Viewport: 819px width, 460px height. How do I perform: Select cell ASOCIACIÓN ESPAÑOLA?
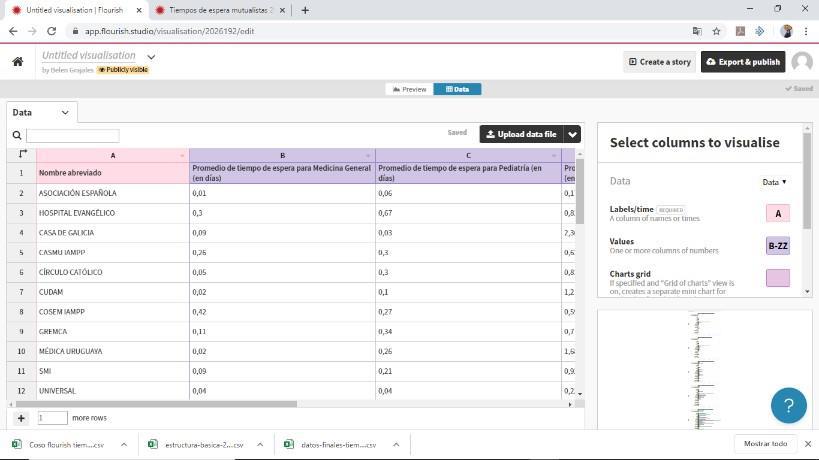[x=113, y=193]
